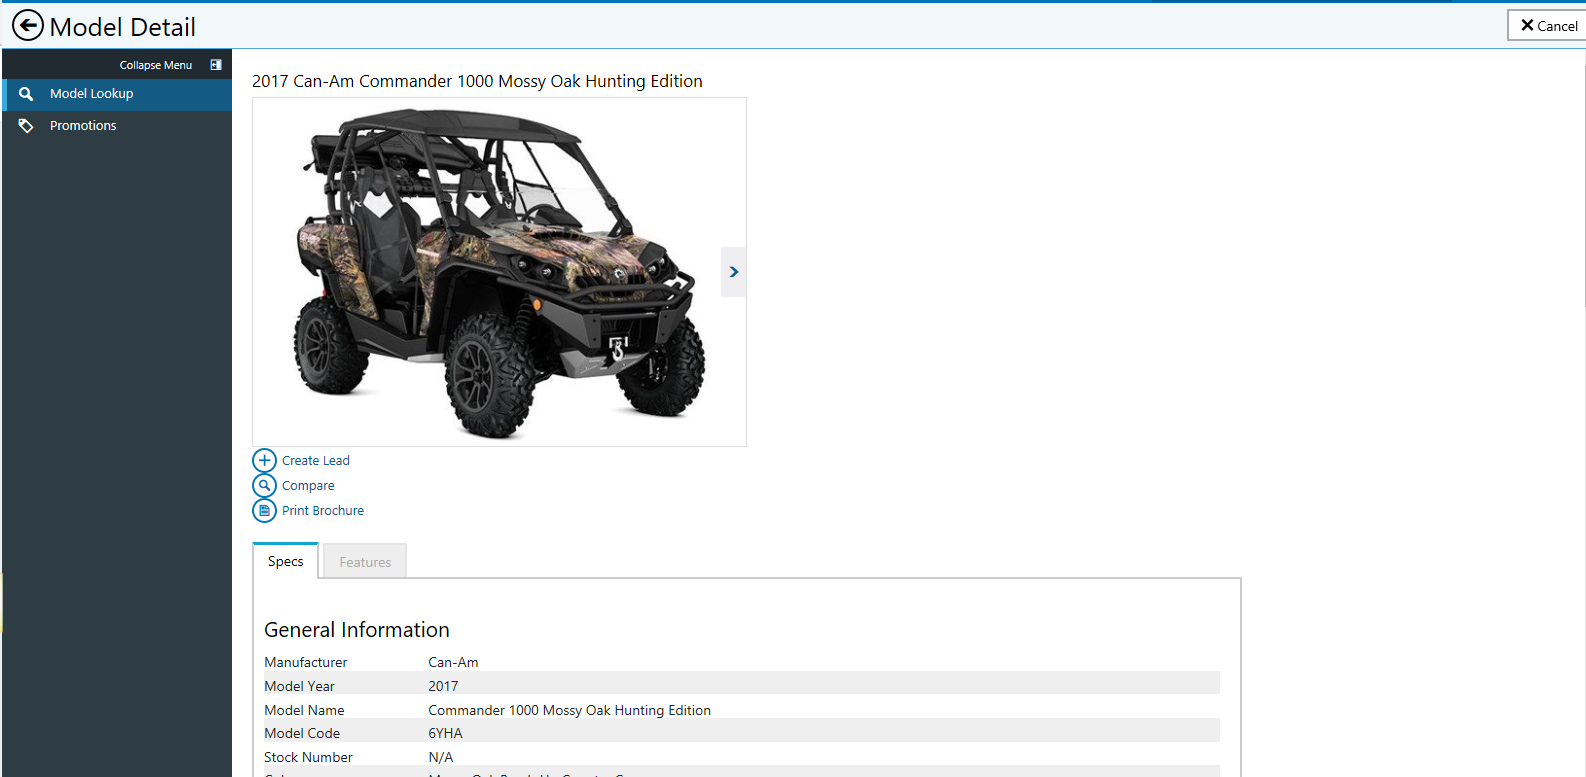This screenshot has height=777, width=1586.
Task: Click the Model Year value '2017'
Action: pyautogui.click(x=443, y=686)
